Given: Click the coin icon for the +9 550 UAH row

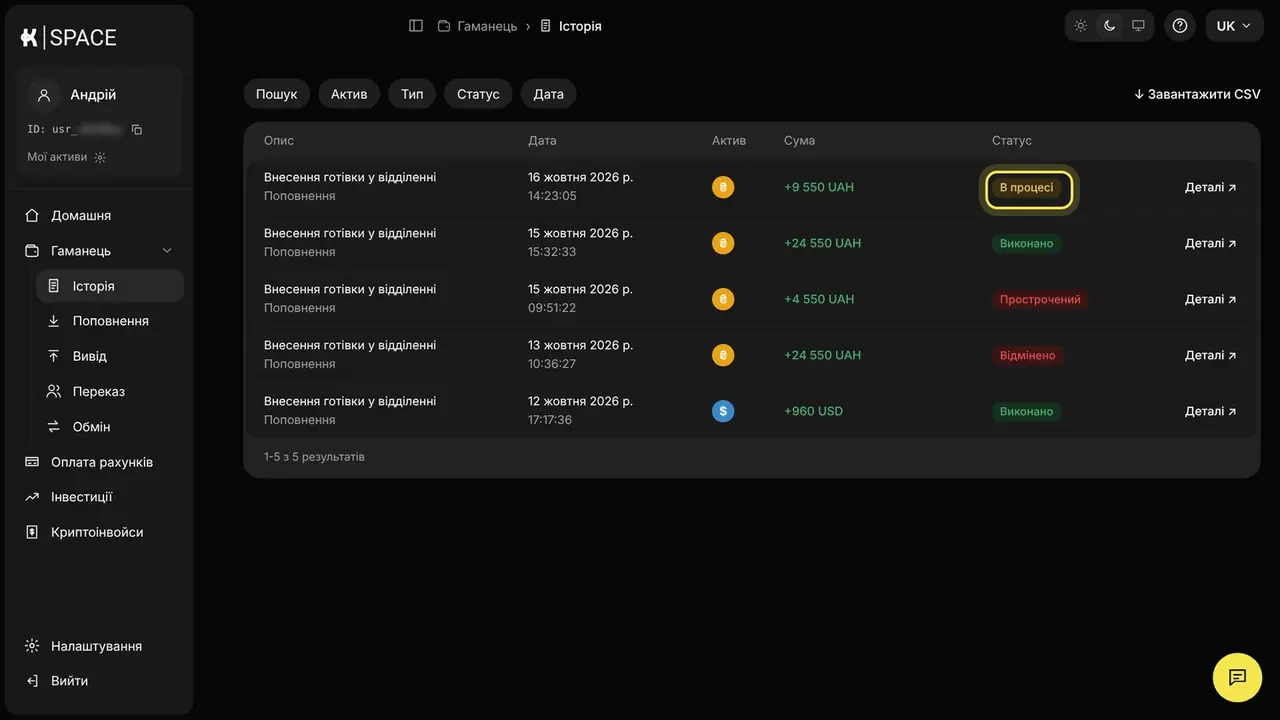Looking at the screenshot, I should pyautogui.click(x=723, y=187).
